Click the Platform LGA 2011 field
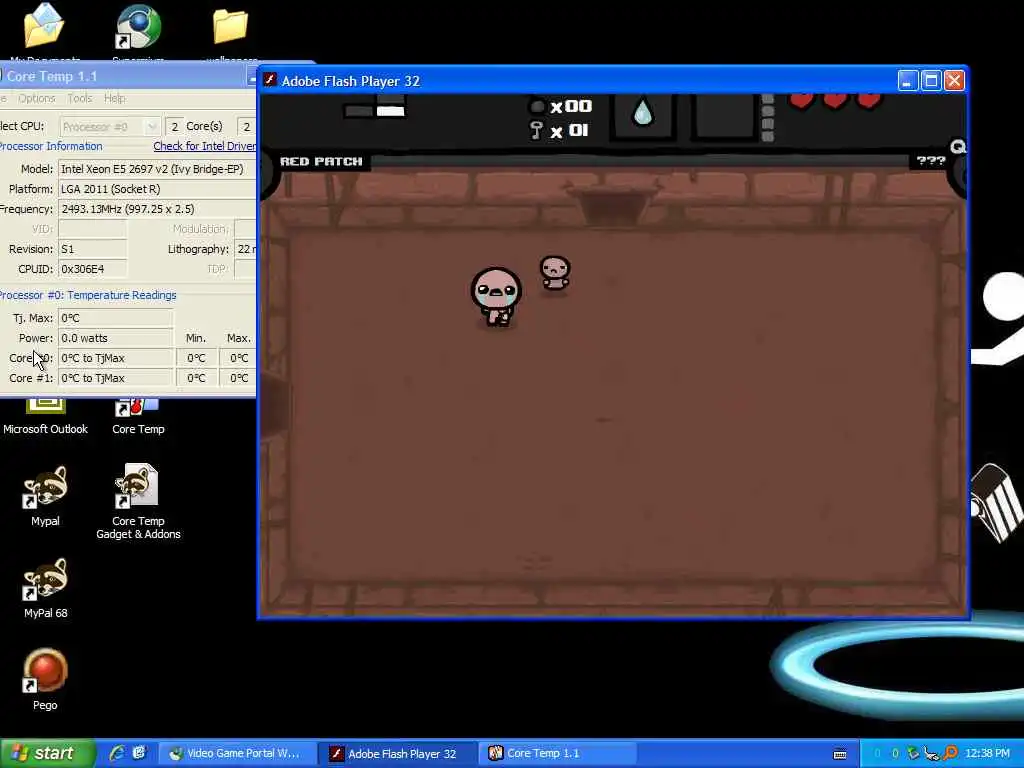Image resolution: width=1024 pixels, height=768 pixels. [157, 189]
